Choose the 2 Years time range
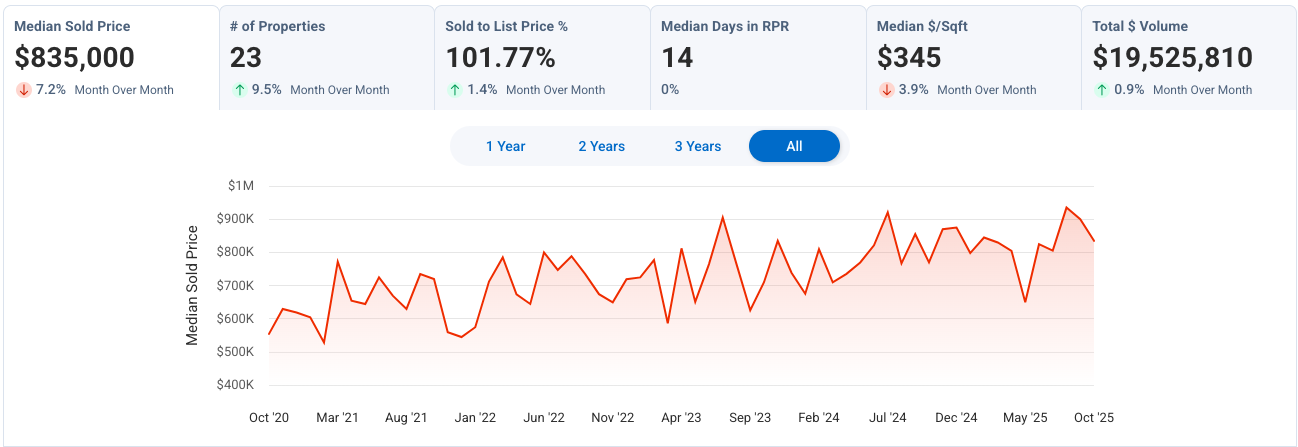This screenshot has width=1298, height=447. [x=601, y=146]
